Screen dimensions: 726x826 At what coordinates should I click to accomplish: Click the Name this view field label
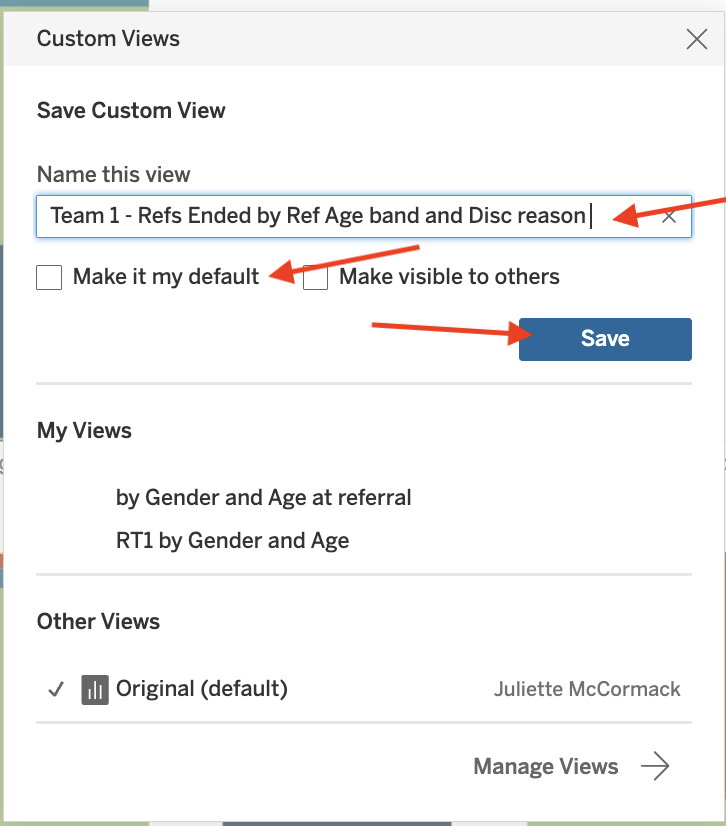pyautogui.click(x=113, y=174)
